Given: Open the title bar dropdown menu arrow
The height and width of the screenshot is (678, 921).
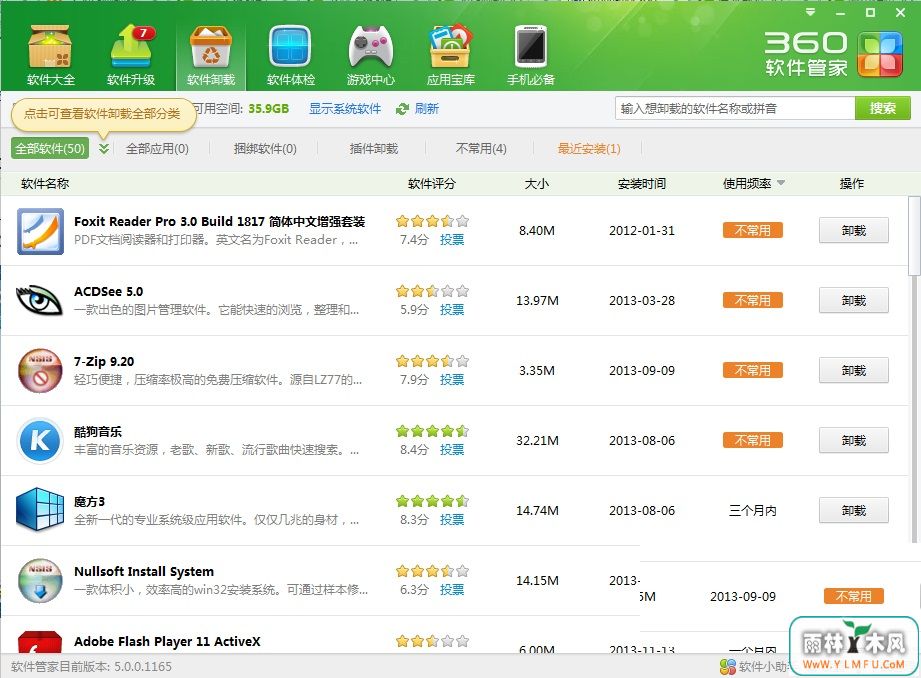Looking at the screenshot, I should pyautogui.click(x=811, y=12).
